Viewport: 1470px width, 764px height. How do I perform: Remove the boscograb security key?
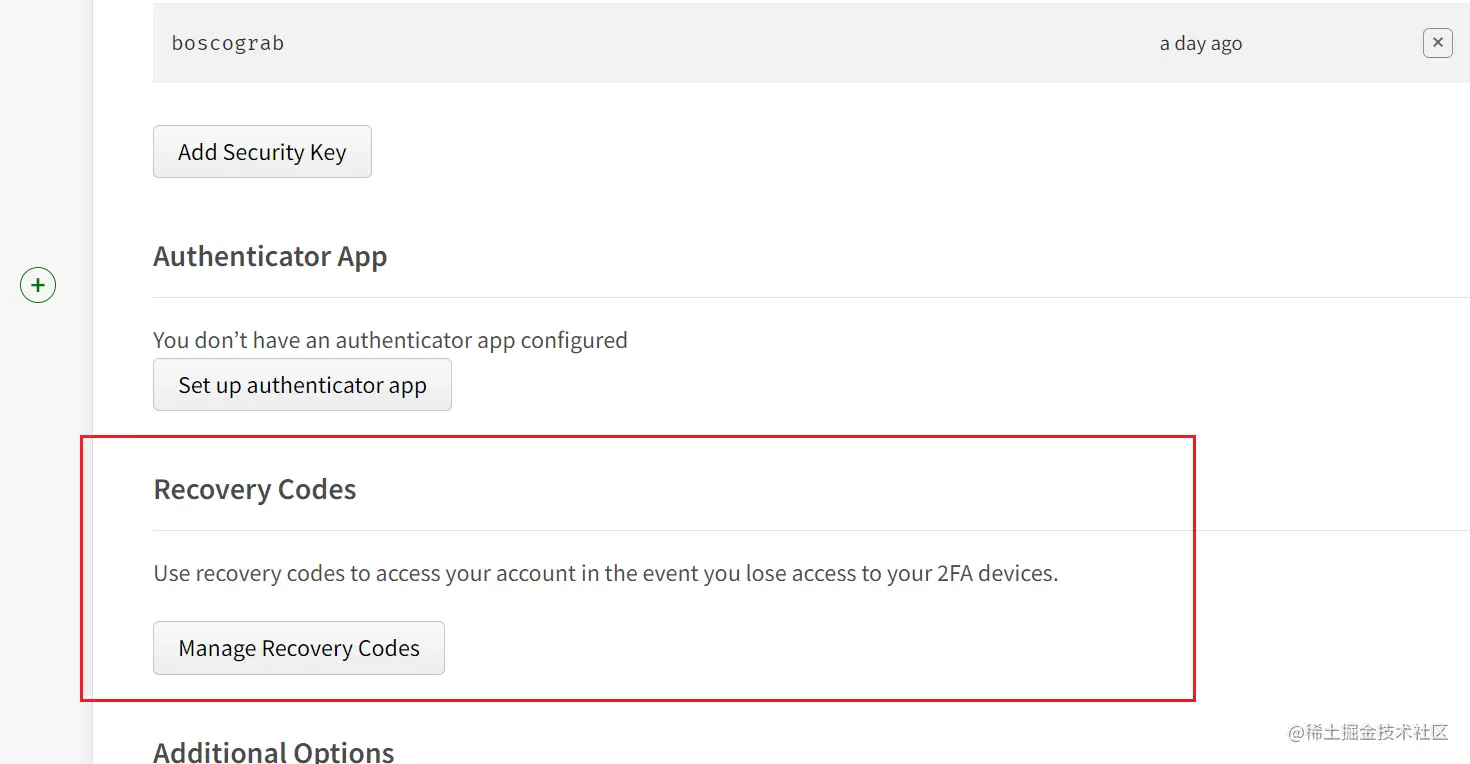pyautogui.click(x=1437, y=43)
